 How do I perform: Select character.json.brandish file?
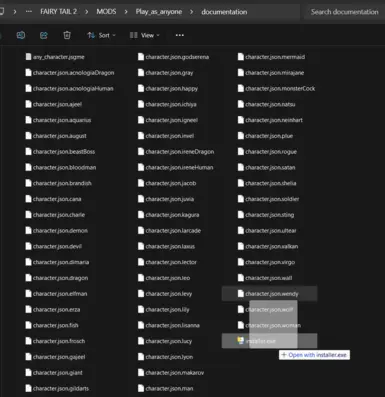pyautogui.click(x=59, y=183)
